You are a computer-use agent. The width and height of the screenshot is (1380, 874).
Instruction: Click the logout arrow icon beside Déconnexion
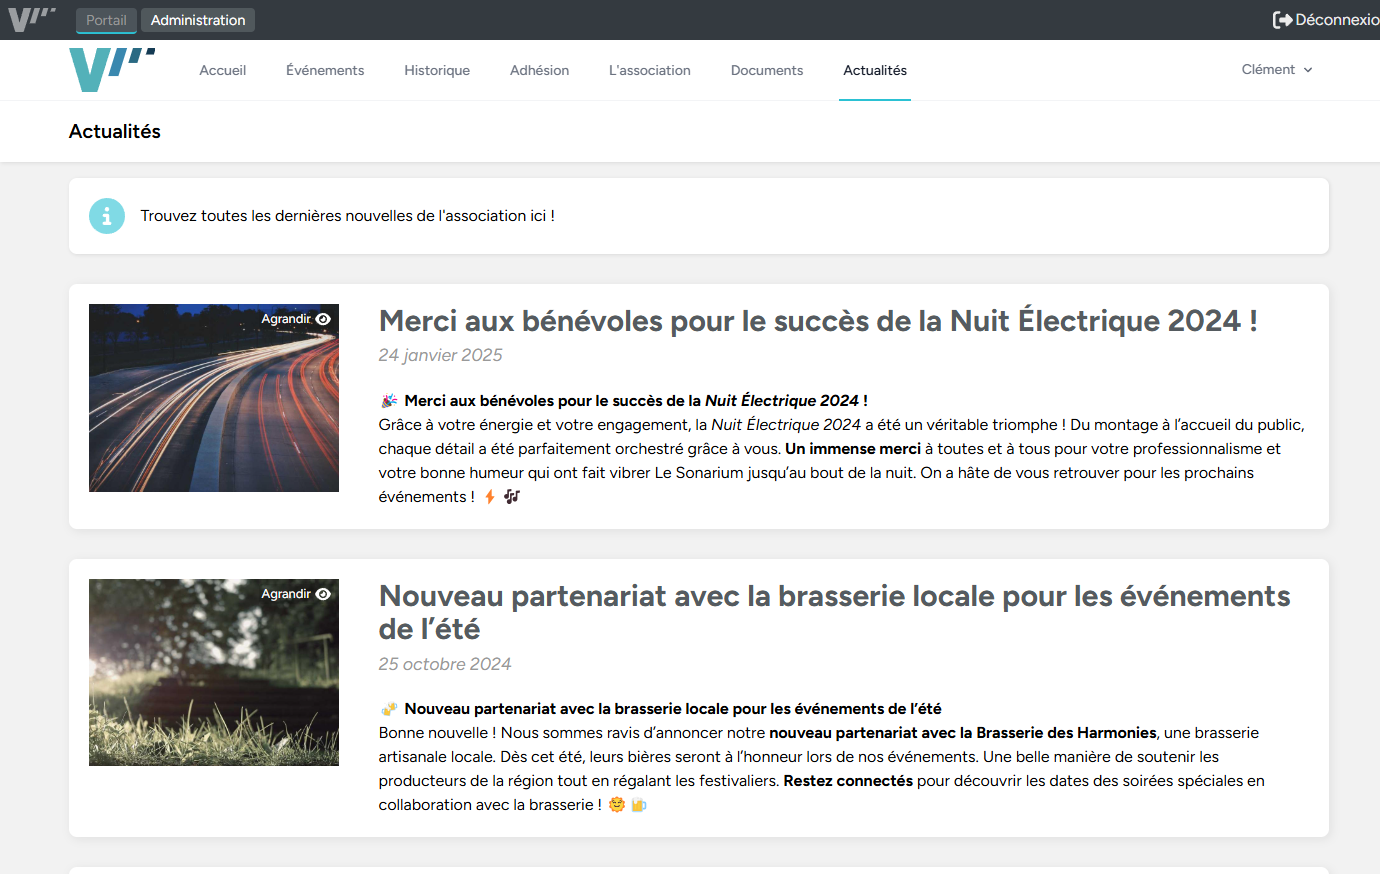(x=1283, y=18)
